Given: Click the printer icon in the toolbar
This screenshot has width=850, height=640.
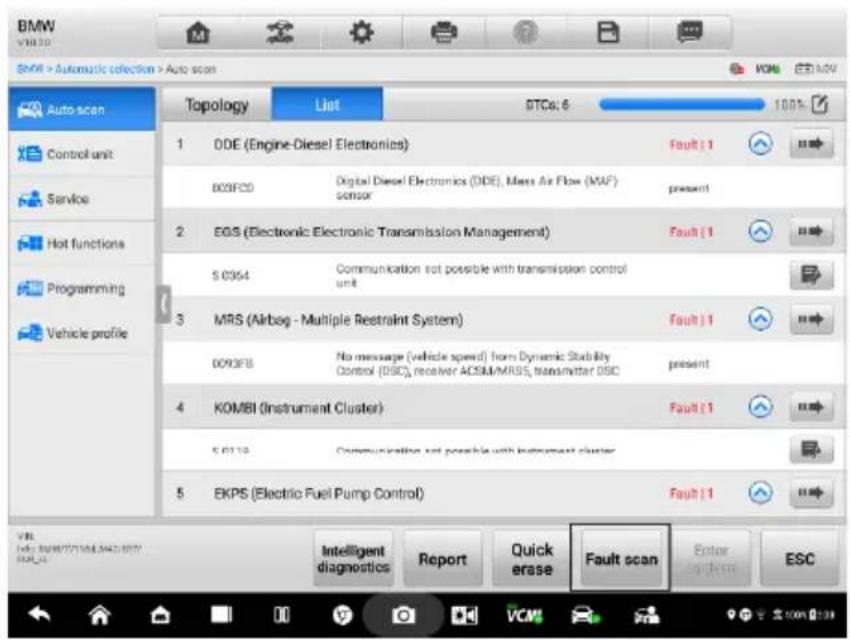Looking at the screenshot, I should point(443,33).
